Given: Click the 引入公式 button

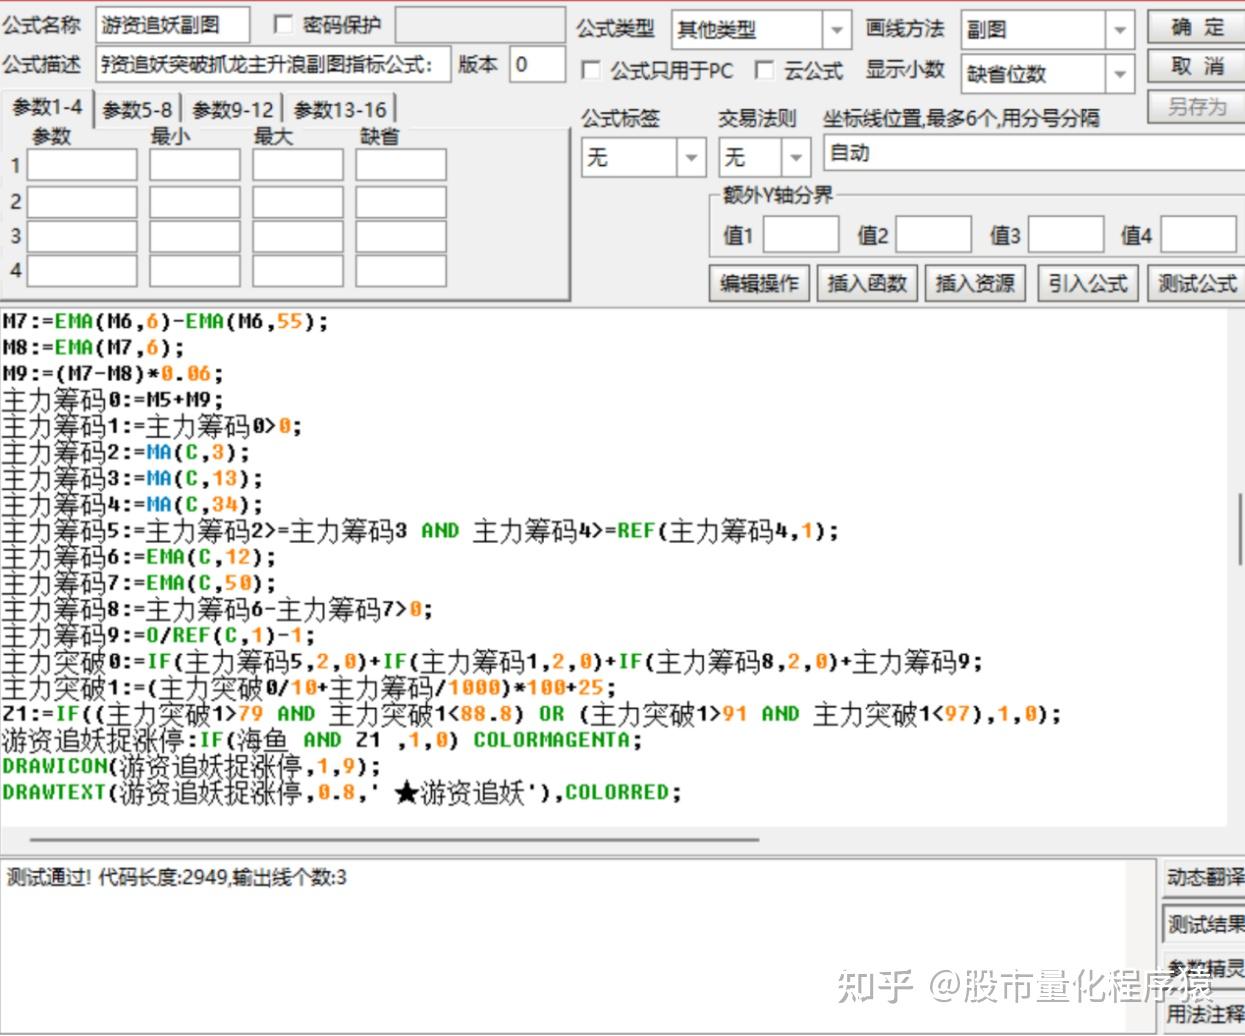Looking at the screenshot, I should tap(1087, 284).
